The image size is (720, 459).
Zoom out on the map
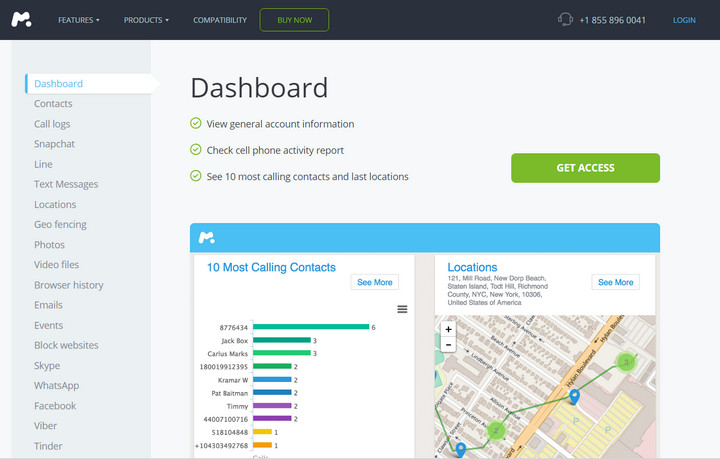pos(448,344)
